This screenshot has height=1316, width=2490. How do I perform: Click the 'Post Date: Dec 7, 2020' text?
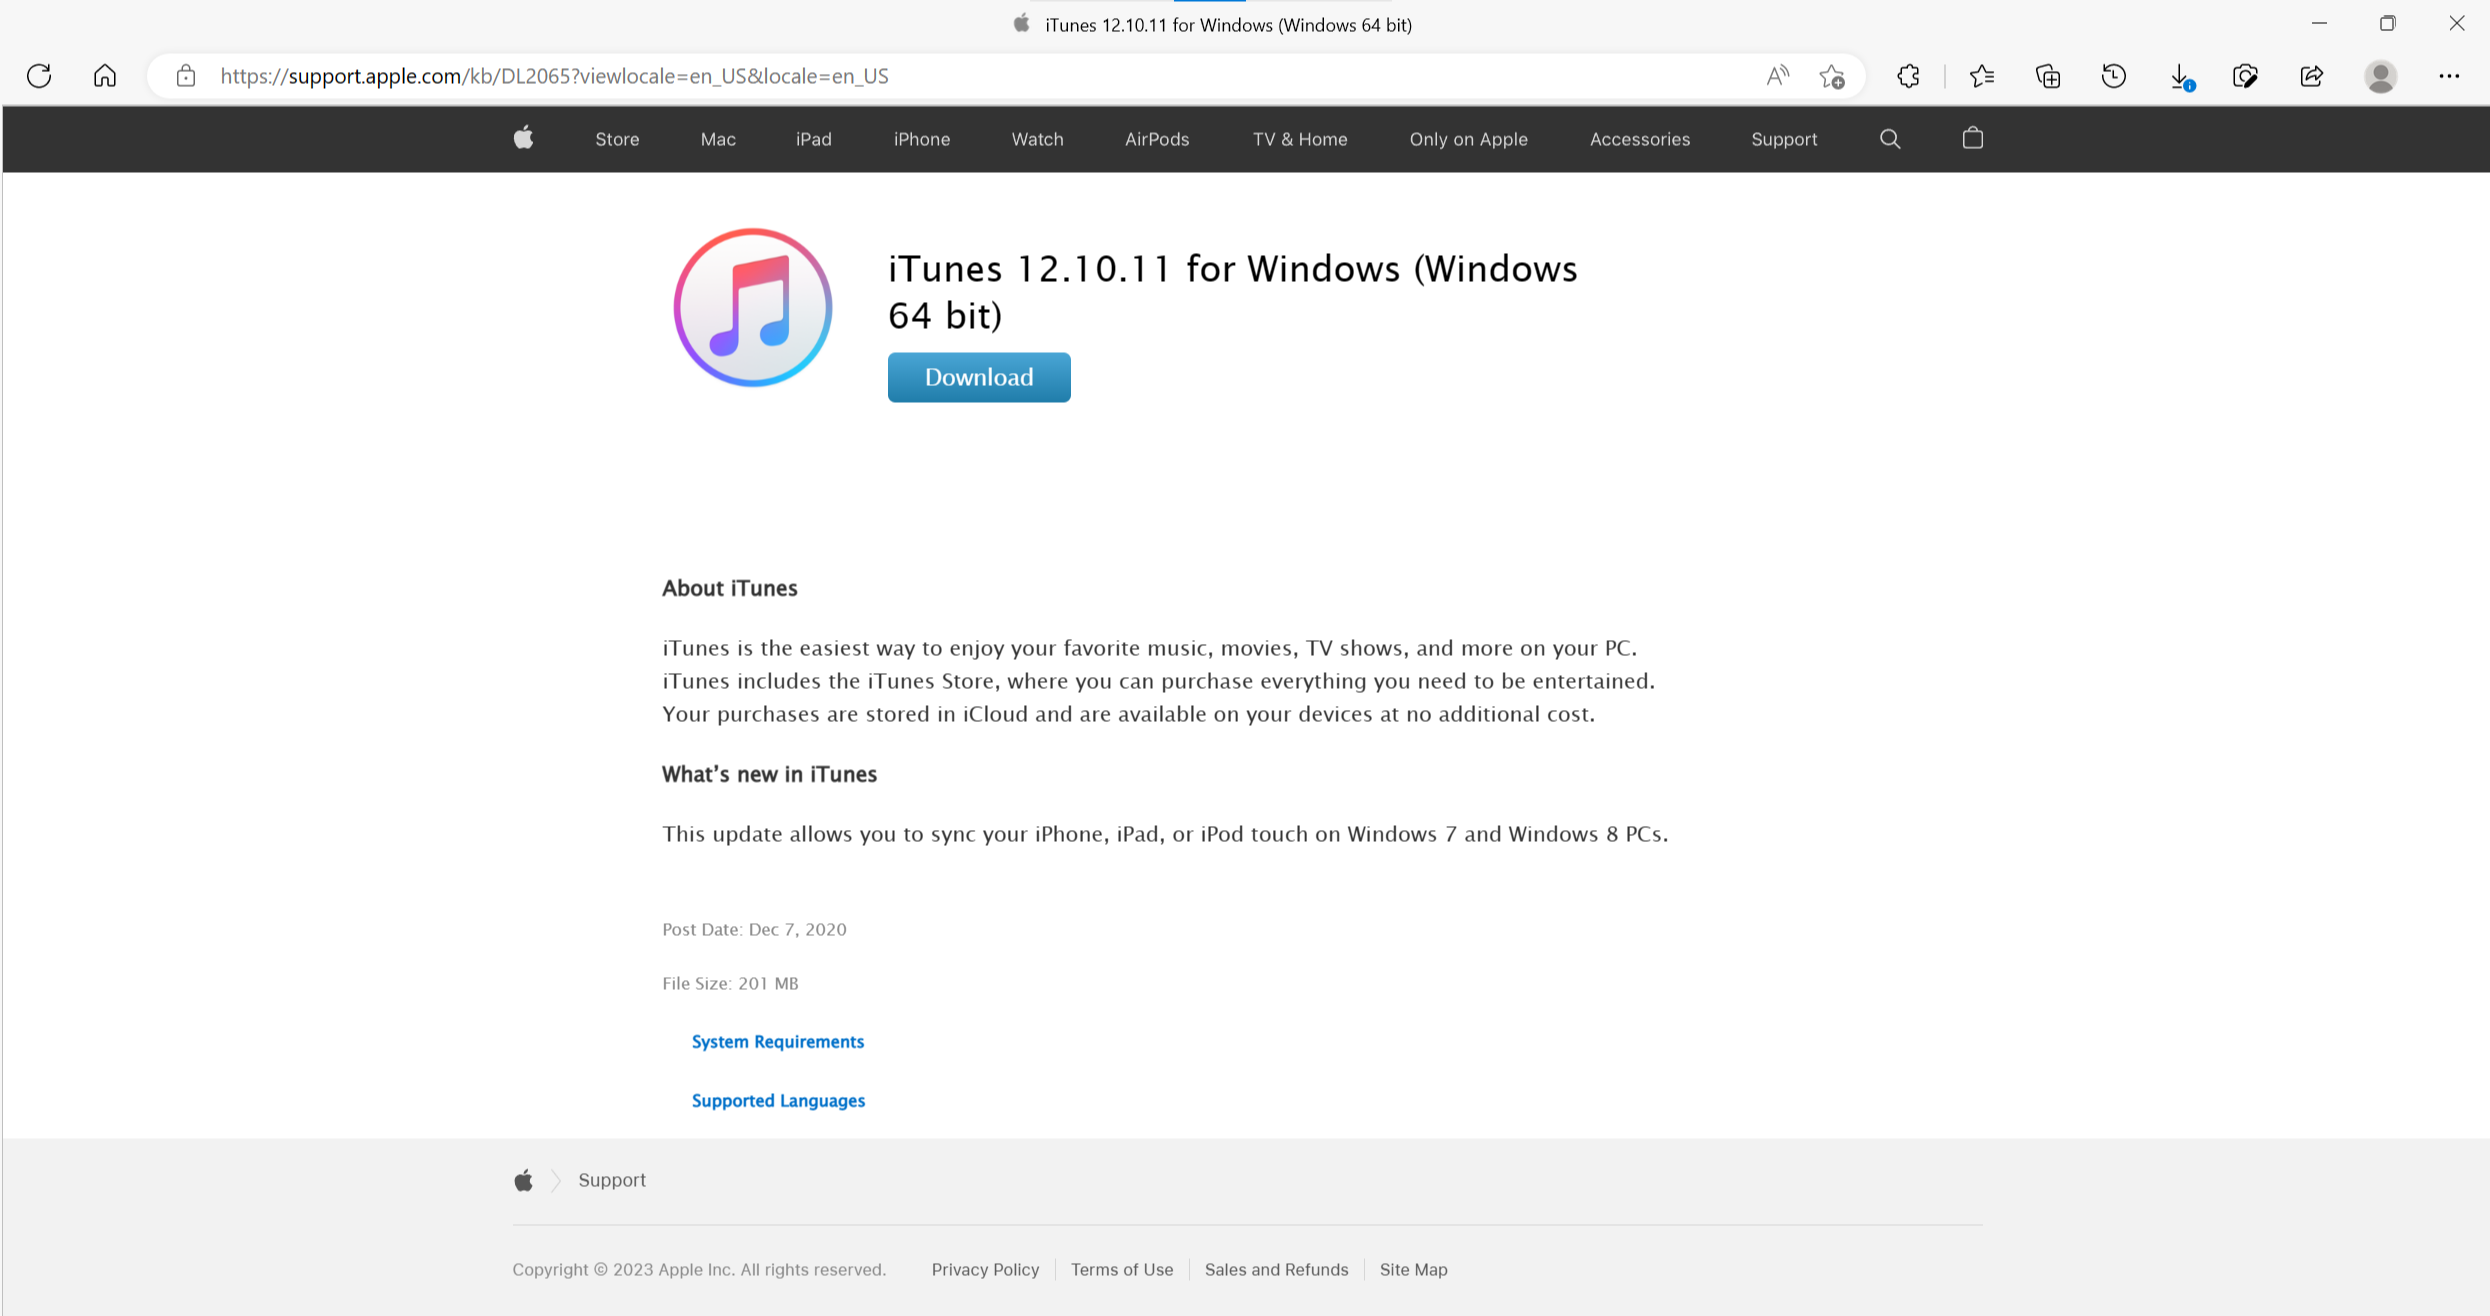[x=754, y=929]
